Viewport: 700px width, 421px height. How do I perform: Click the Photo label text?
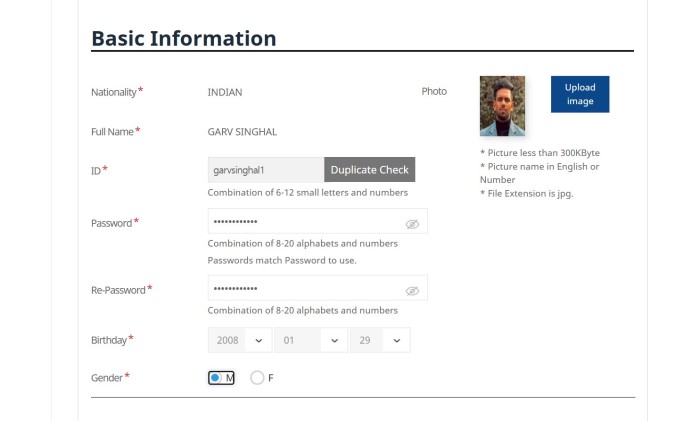click(x=434, y=92)
